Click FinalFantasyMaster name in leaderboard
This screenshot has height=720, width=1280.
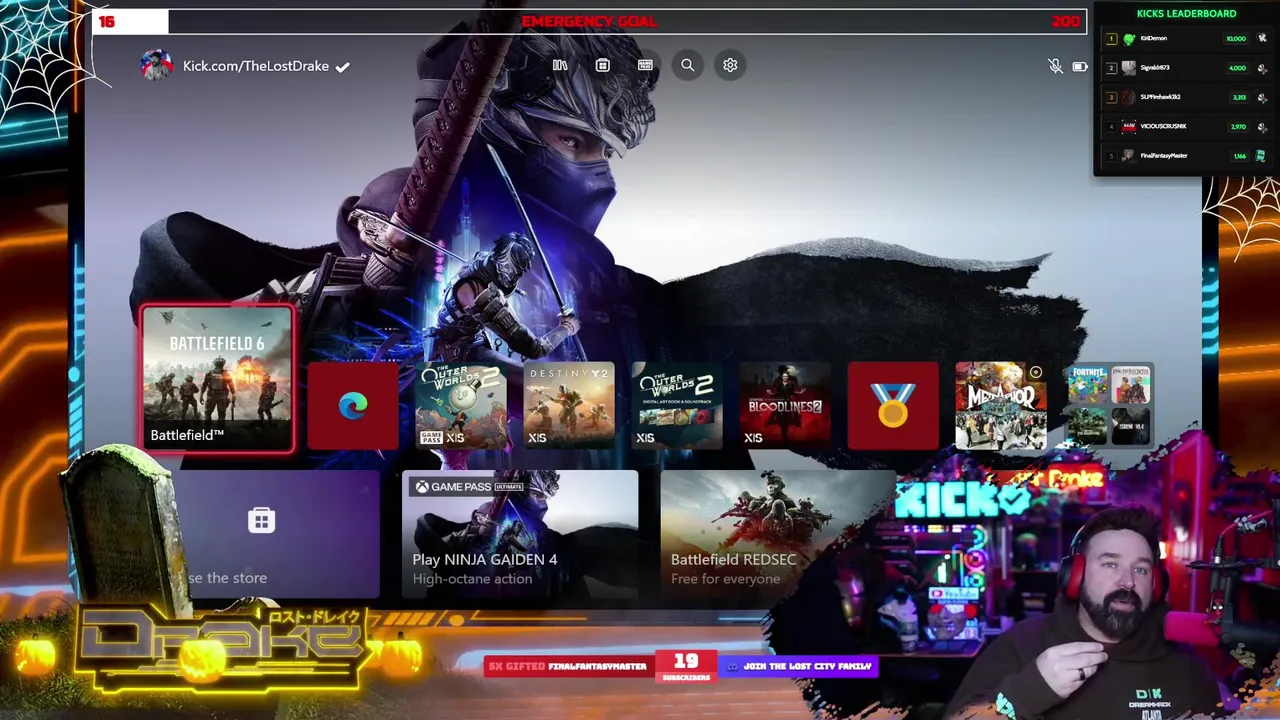1164,156
